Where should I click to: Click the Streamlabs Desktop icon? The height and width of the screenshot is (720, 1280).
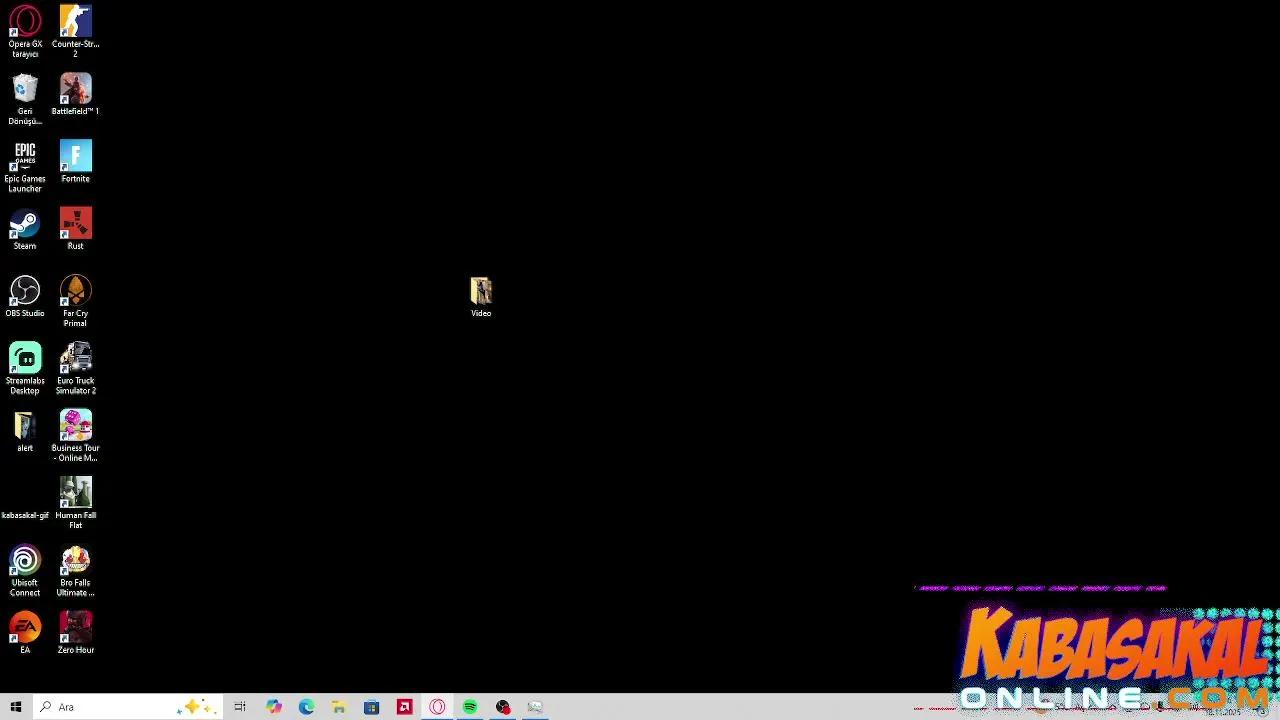pyautogui.click(x=25, y=368)
